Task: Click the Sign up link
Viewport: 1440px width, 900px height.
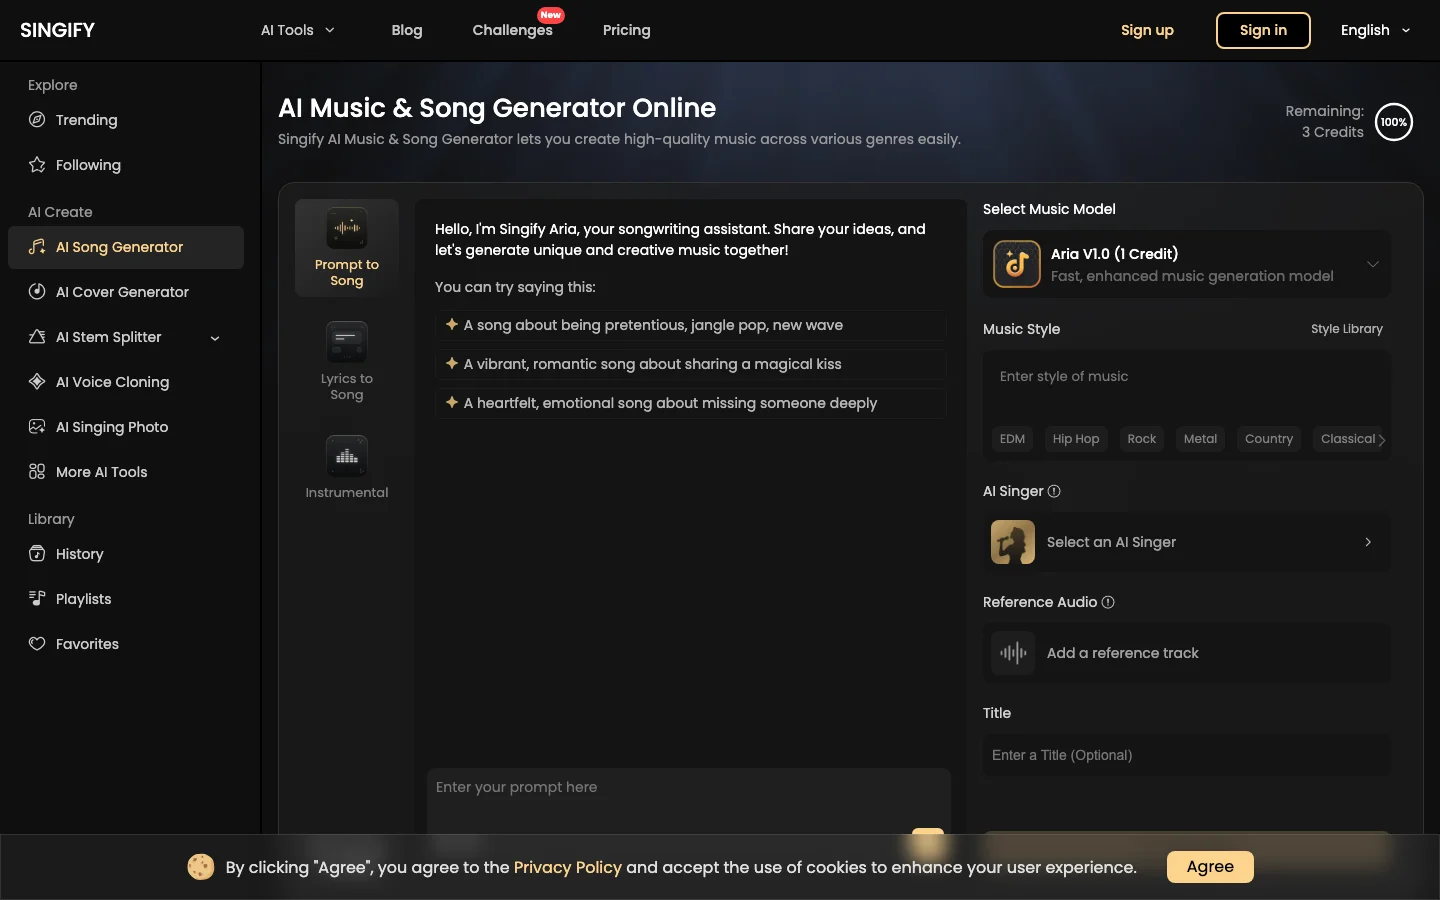Action: (1147, 30)
